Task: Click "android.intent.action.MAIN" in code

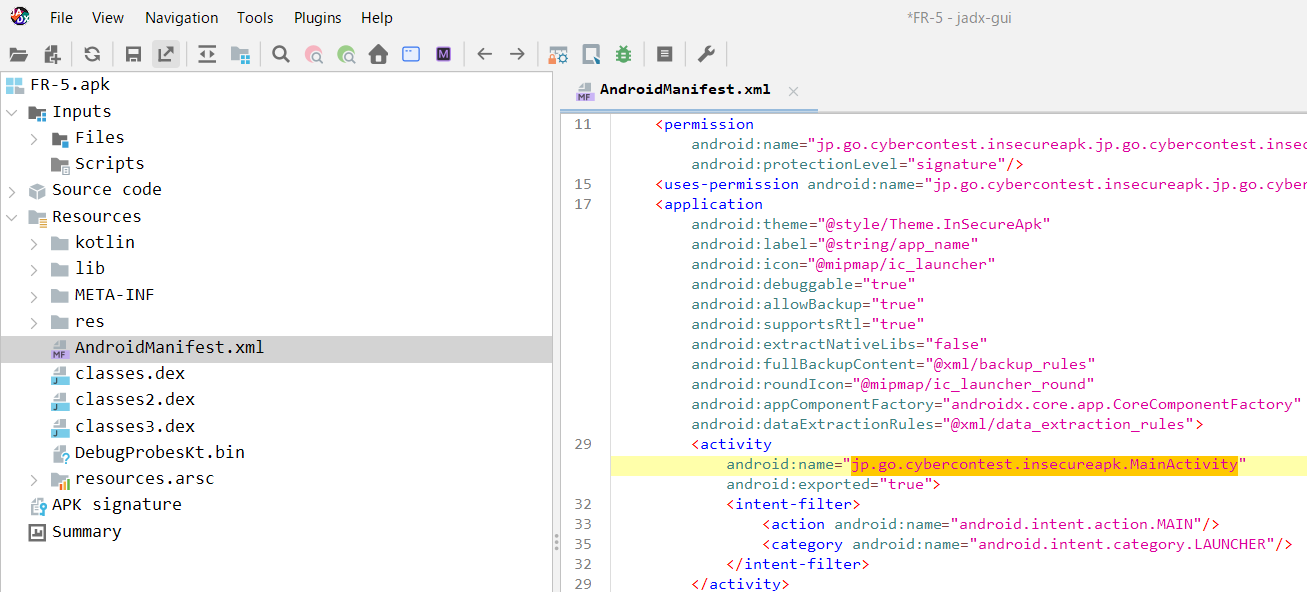Action: [1077, 524]
